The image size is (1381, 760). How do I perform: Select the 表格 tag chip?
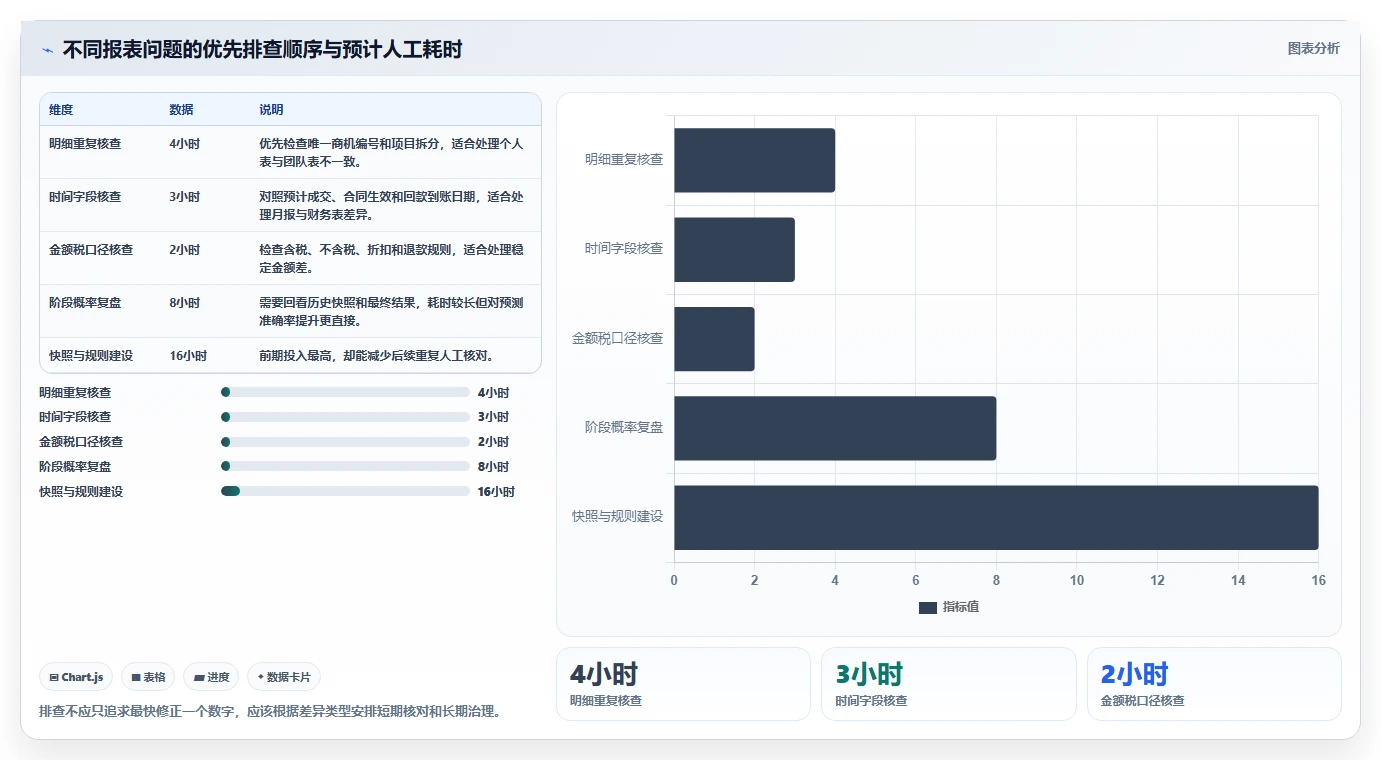point(148,677)
